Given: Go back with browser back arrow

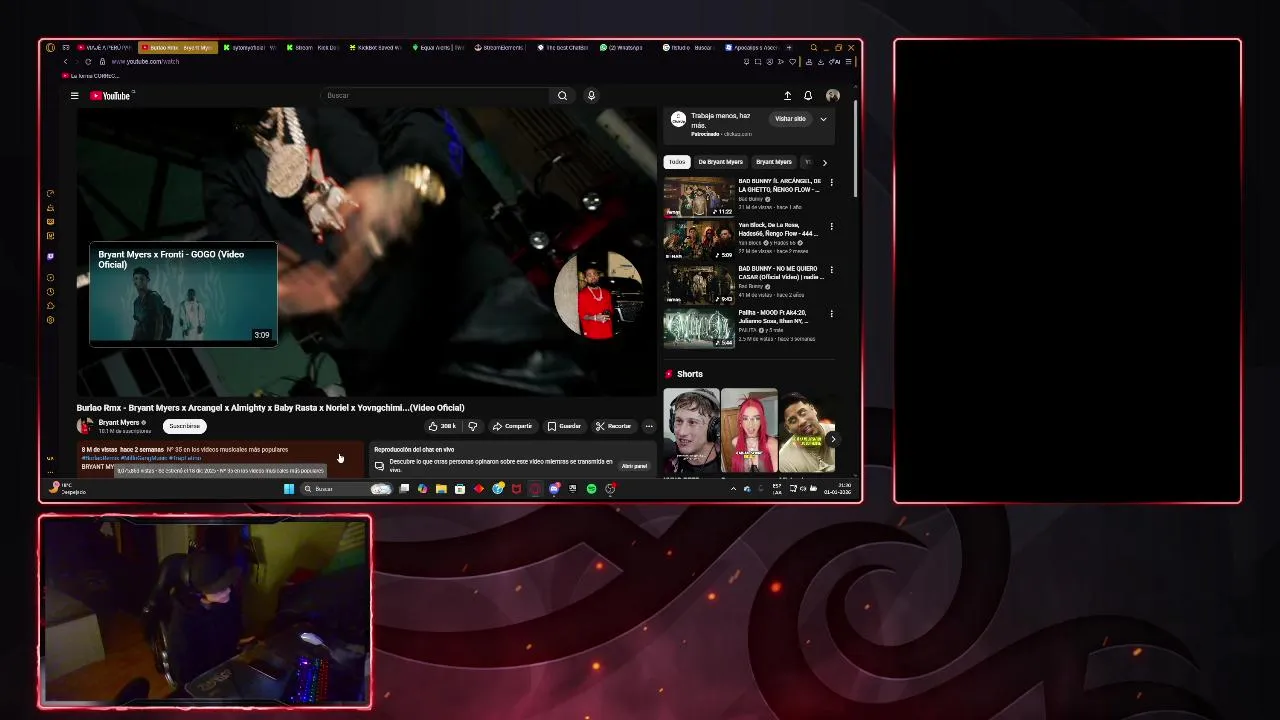Looking at the screenshot, I should 66,62.
